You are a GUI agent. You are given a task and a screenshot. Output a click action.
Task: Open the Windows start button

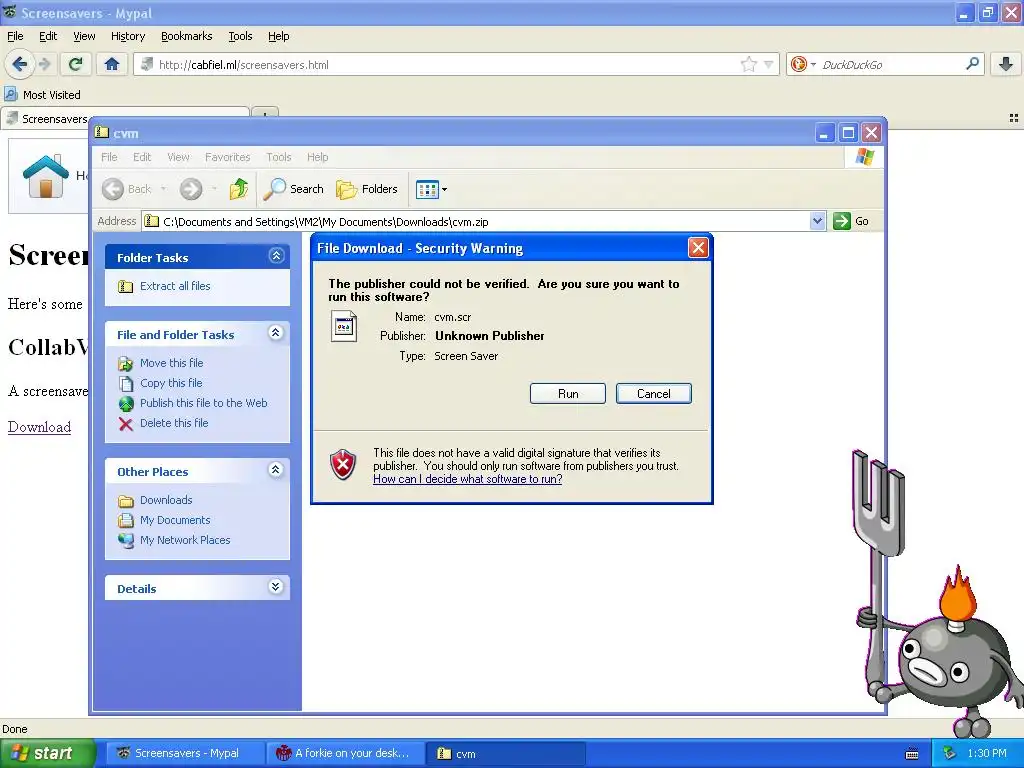click(x=47, y=754)
